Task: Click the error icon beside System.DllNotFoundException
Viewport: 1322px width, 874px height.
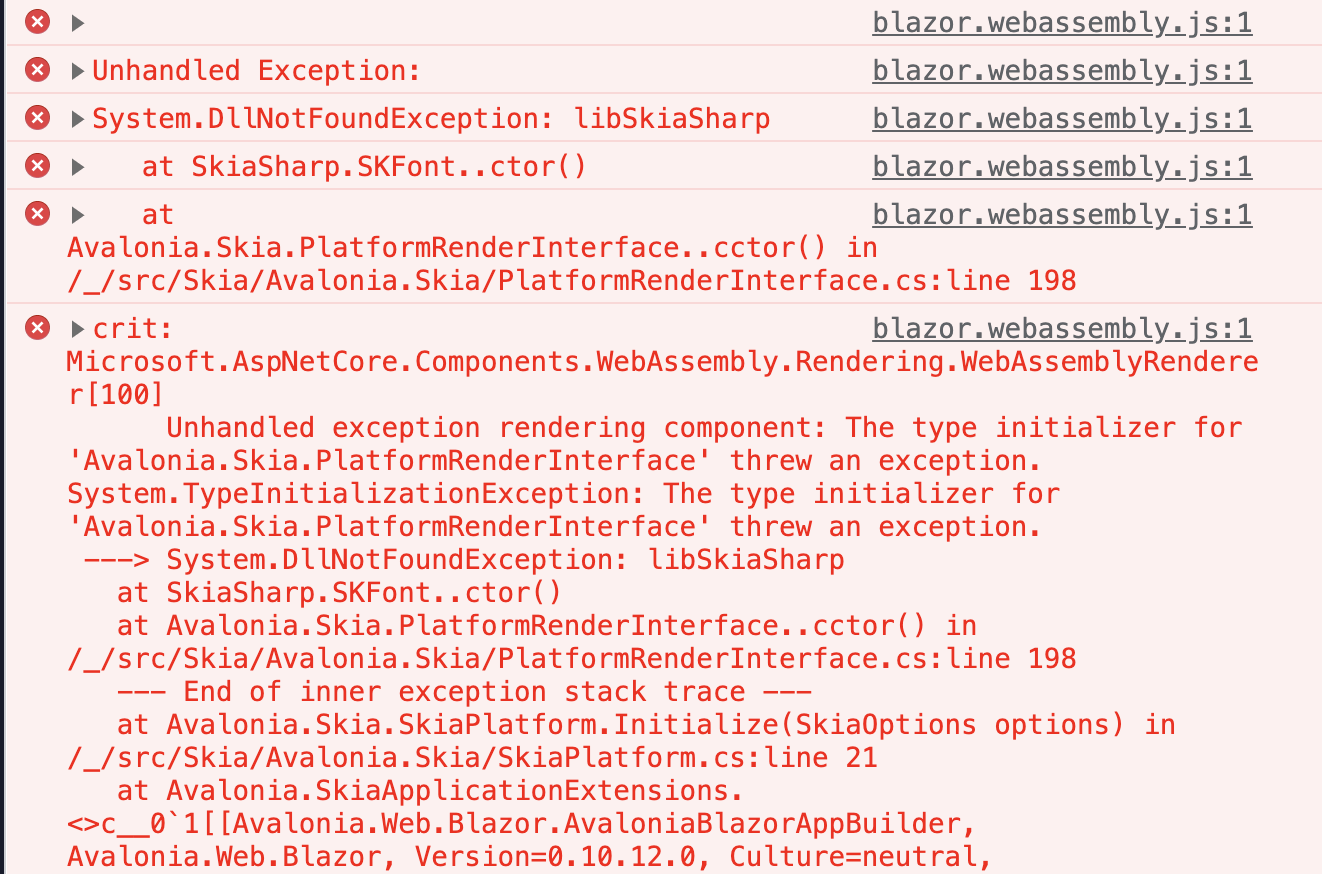Action: point(37,118)
